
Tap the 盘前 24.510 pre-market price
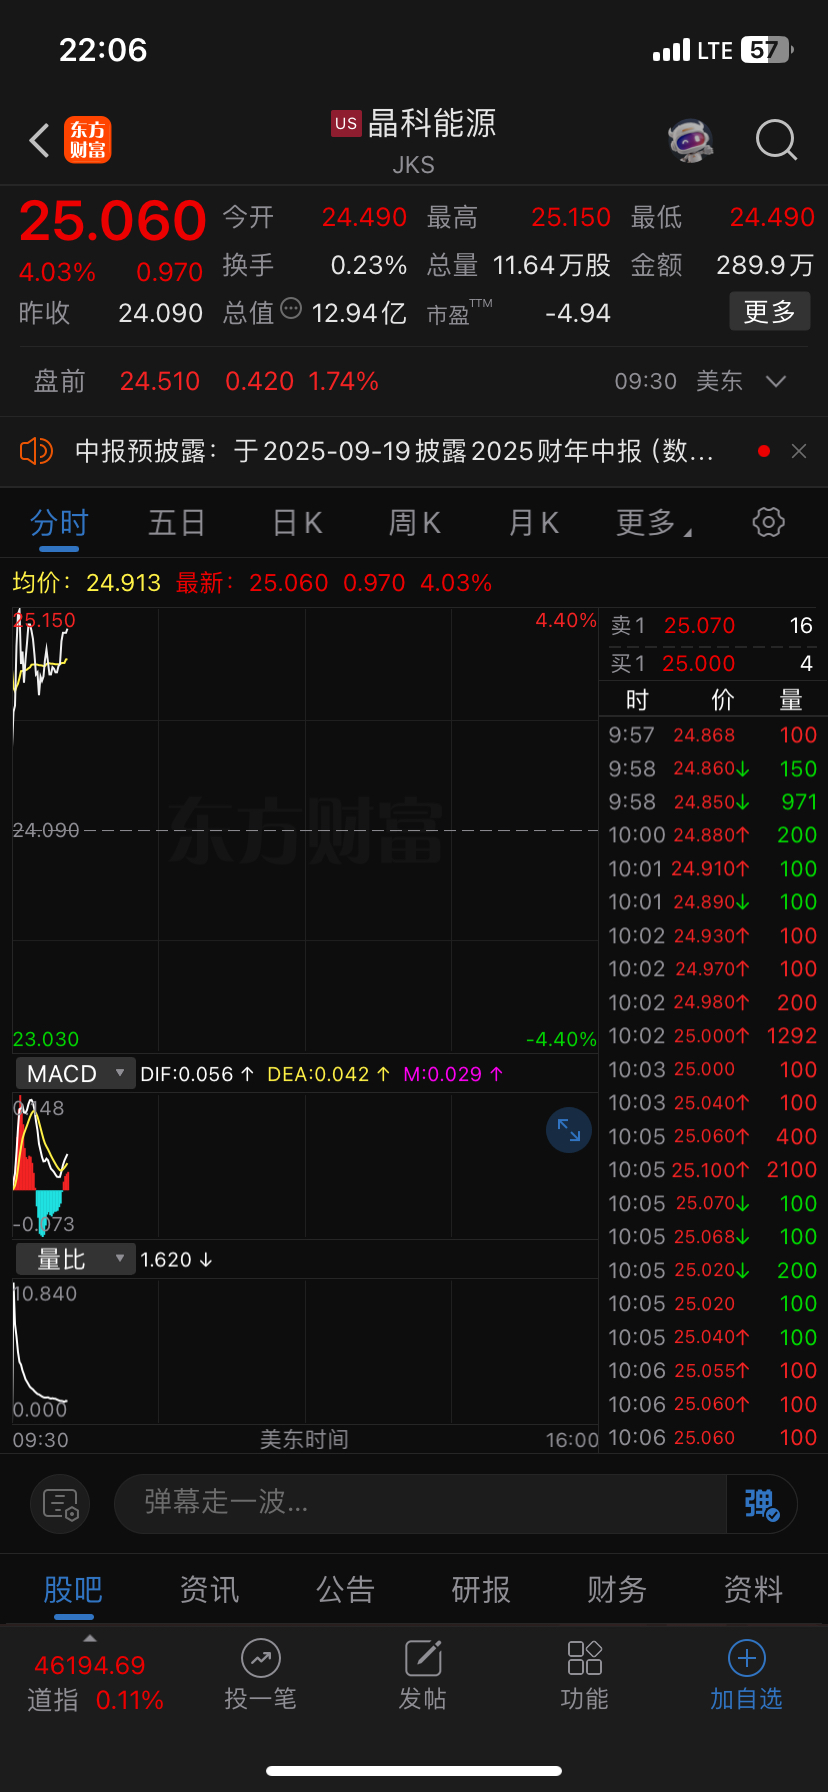160,381
